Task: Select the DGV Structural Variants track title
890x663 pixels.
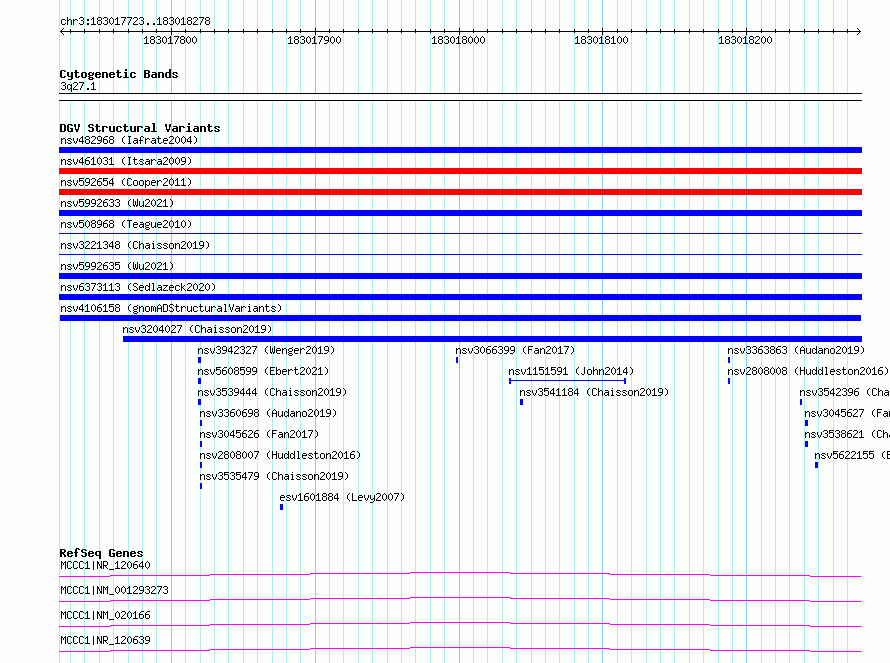Action: click(x=140, y=128)
